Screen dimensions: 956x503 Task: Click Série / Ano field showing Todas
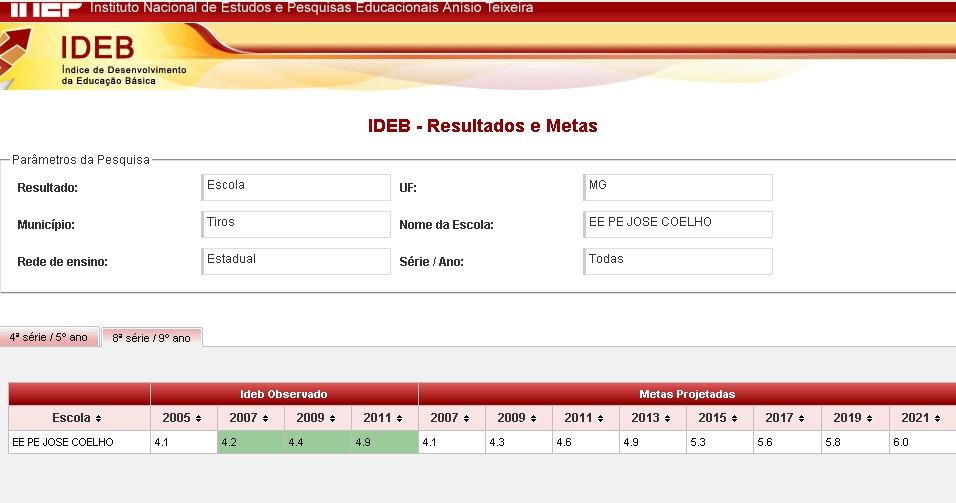click(x=677, y=261)
